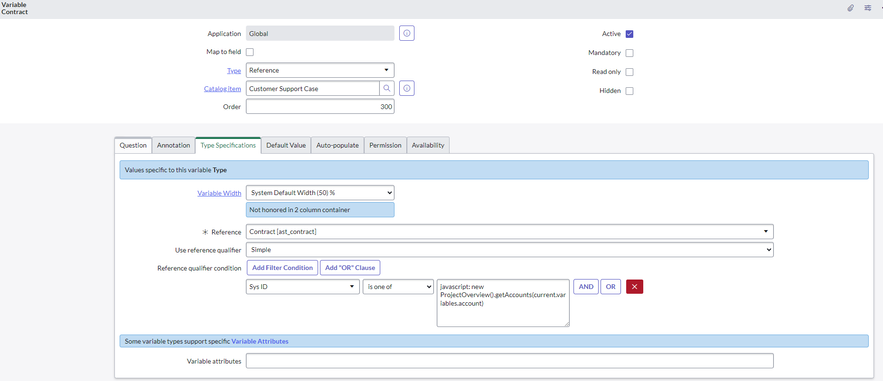Click the info icon beside Catalog item
This screenshot has height=381, width=883.
pyautogui.click(x=407, y=88)
